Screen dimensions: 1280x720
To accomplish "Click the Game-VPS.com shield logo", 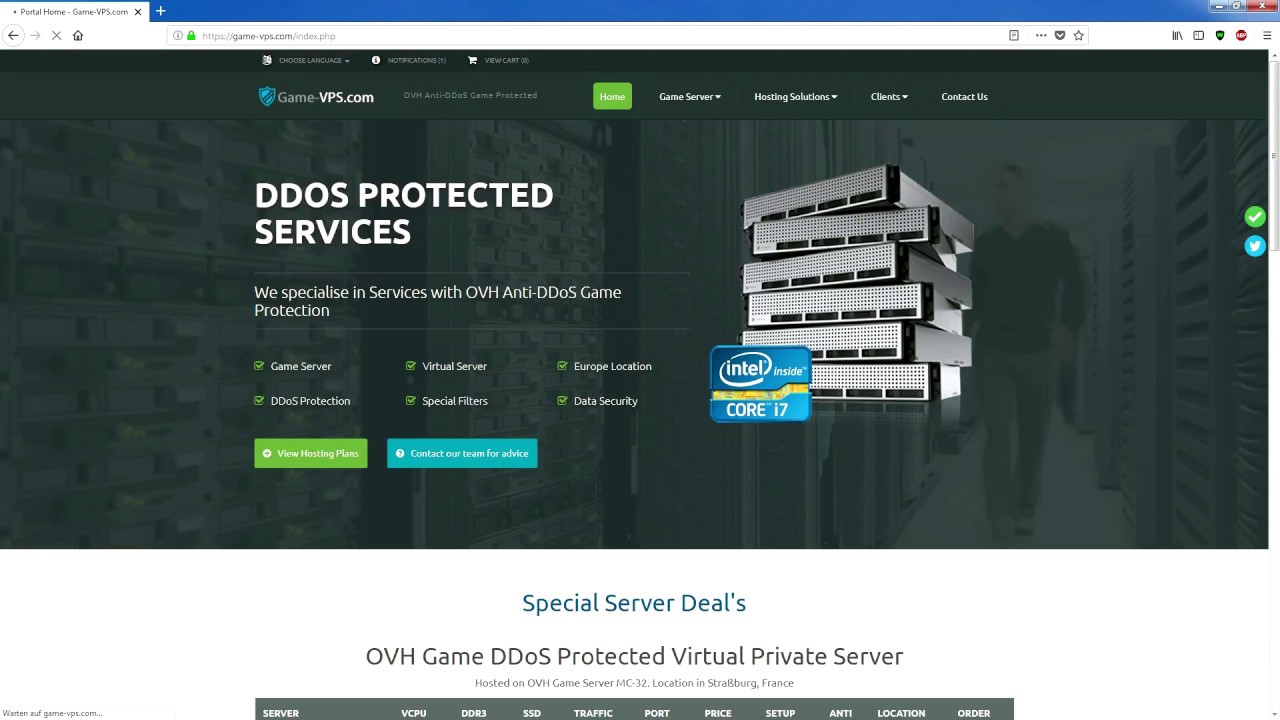I will click(x=266, y=96).
